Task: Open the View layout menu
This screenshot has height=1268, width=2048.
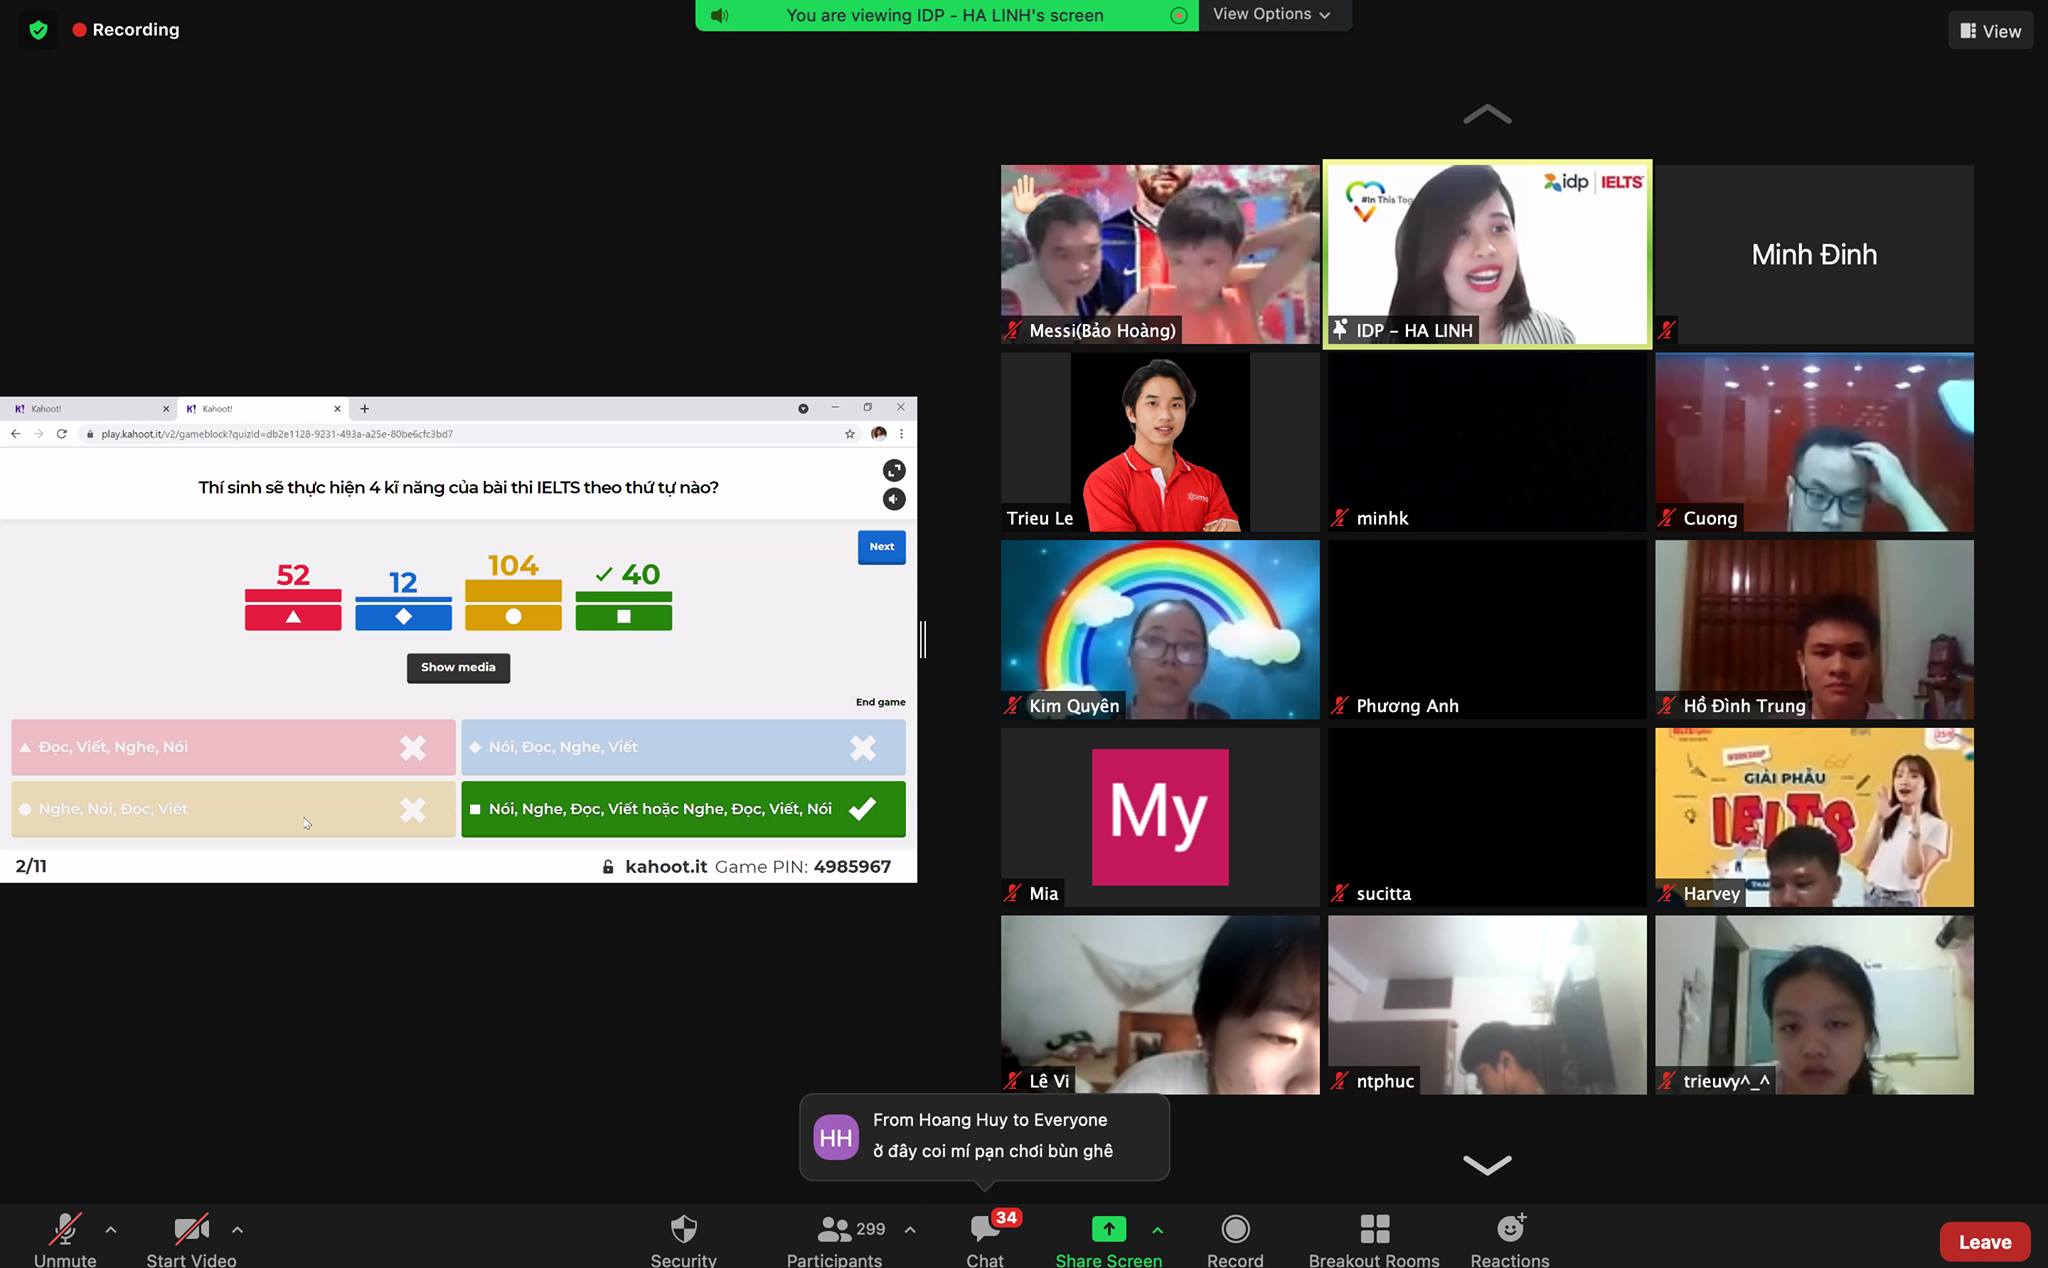Action: tap(1990, 31)
